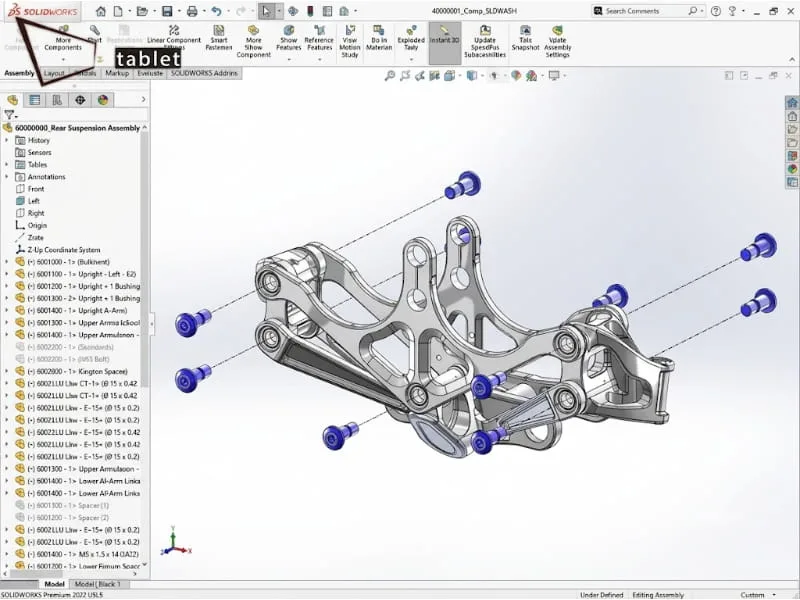Open the View Settings monitor icon
Screen dimensions: 800x600
554,76
